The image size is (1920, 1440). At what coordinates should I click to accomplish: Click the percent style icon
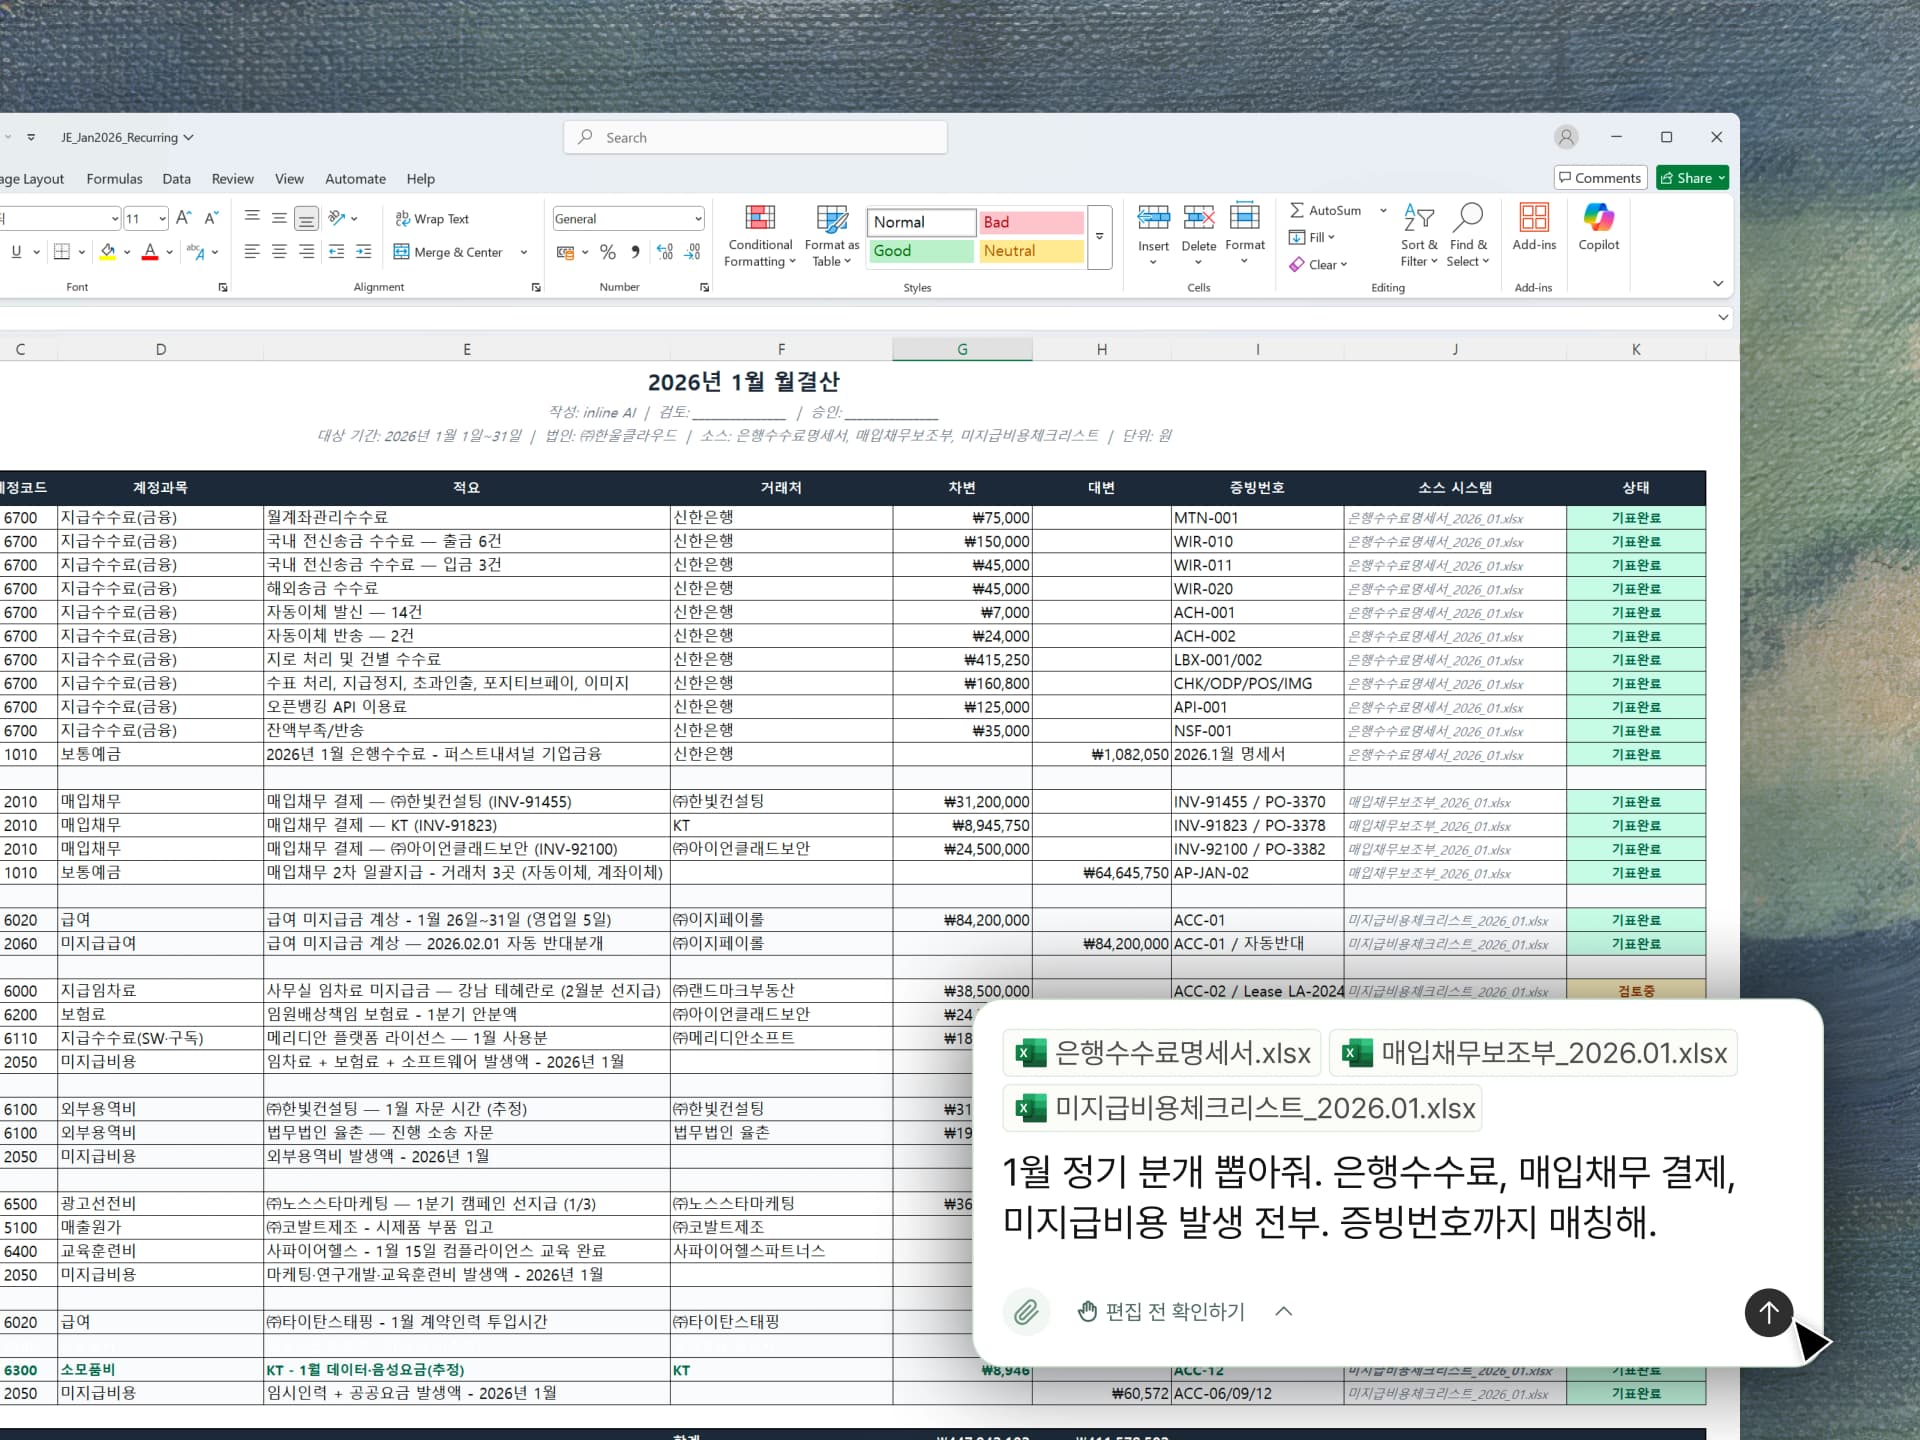(608, 253)
